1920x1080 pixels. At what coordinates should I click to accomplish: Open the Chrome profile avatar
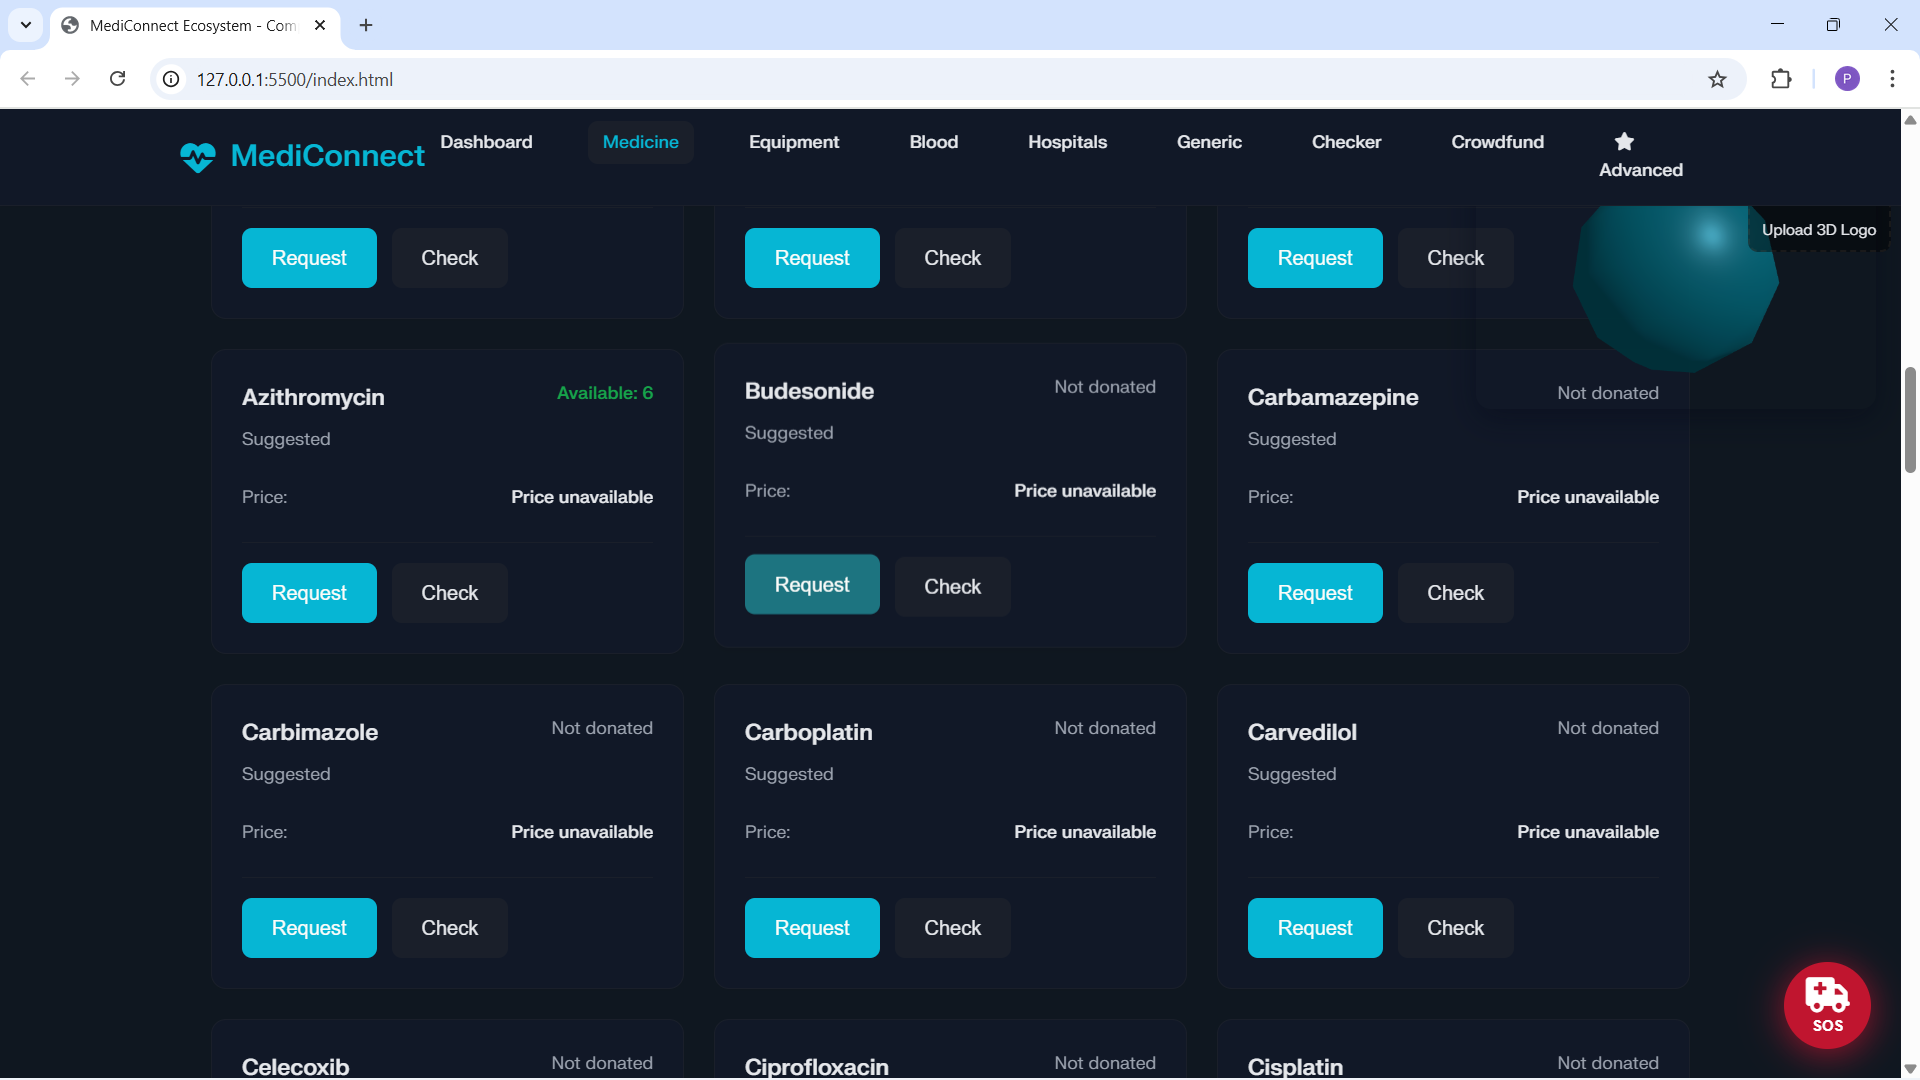(x=1846, y=80)
